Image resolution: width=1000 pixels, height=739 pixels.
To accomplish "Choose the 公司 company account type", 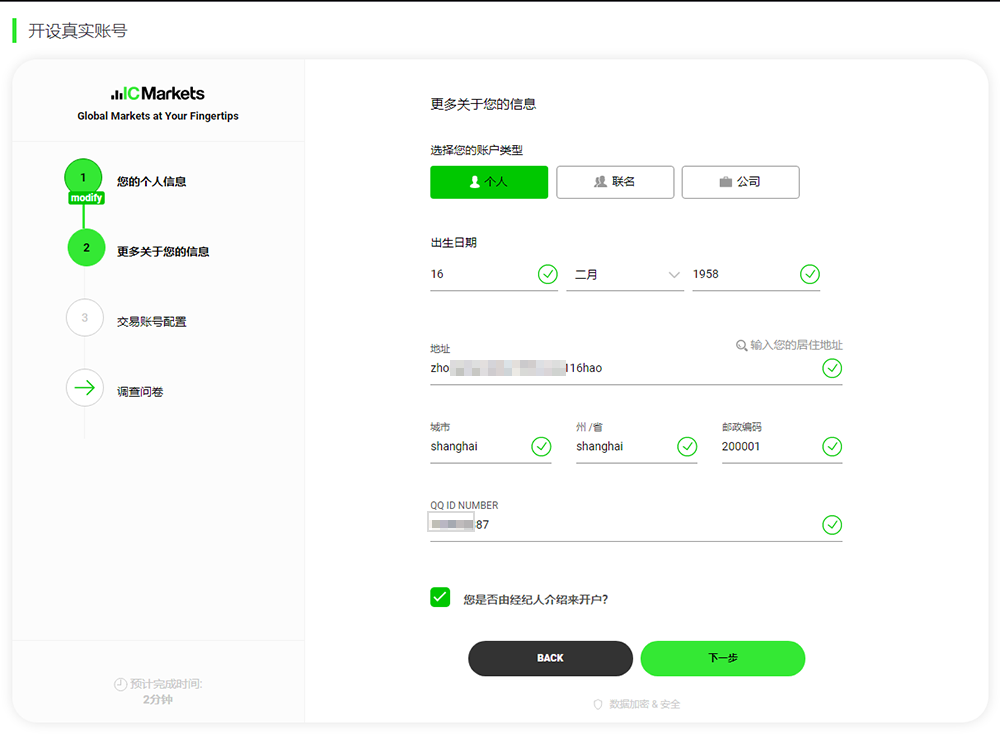I will (x=740, y=182).
